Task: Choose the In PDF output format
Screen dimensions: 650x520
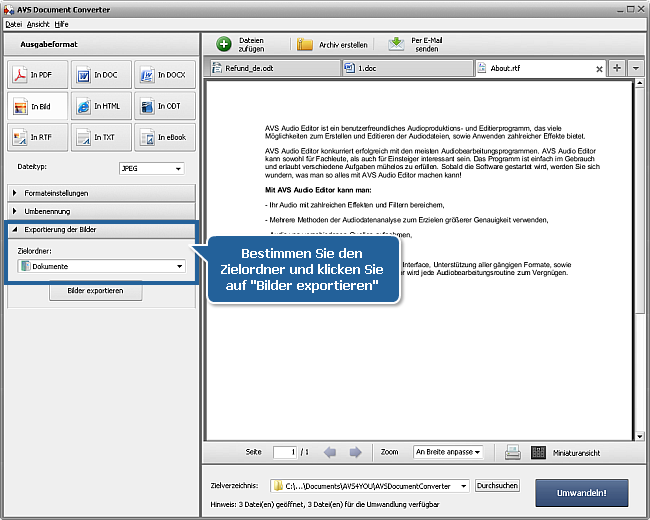Action: click(x=37, y=75)
